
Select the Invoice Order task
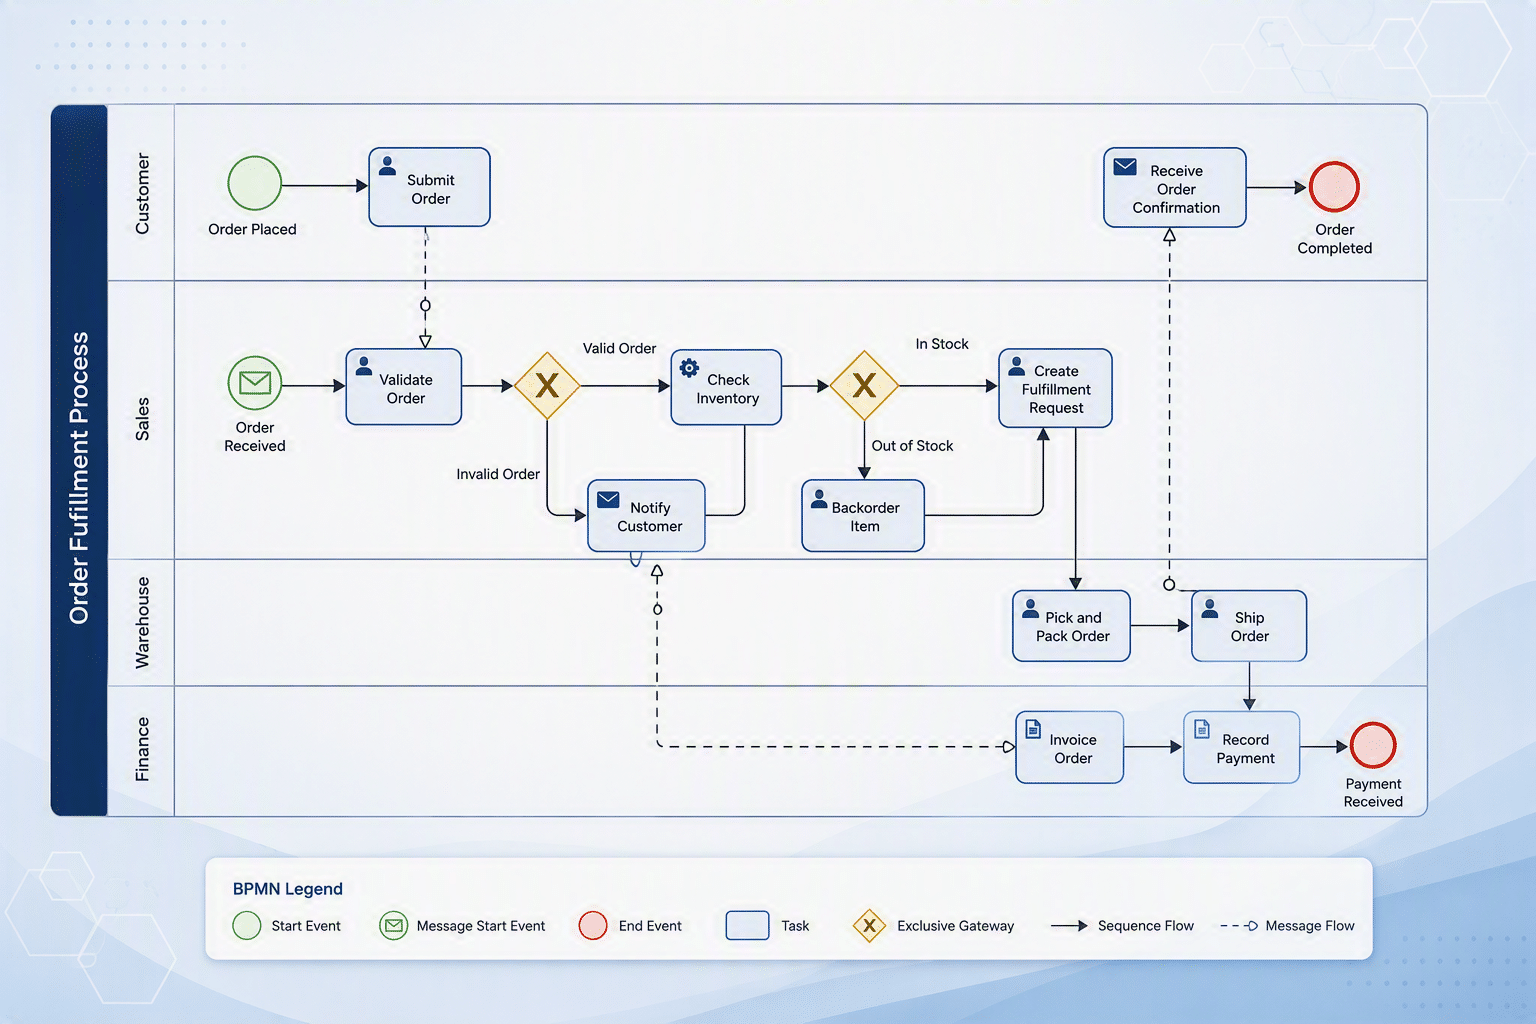pos(1070,747)
